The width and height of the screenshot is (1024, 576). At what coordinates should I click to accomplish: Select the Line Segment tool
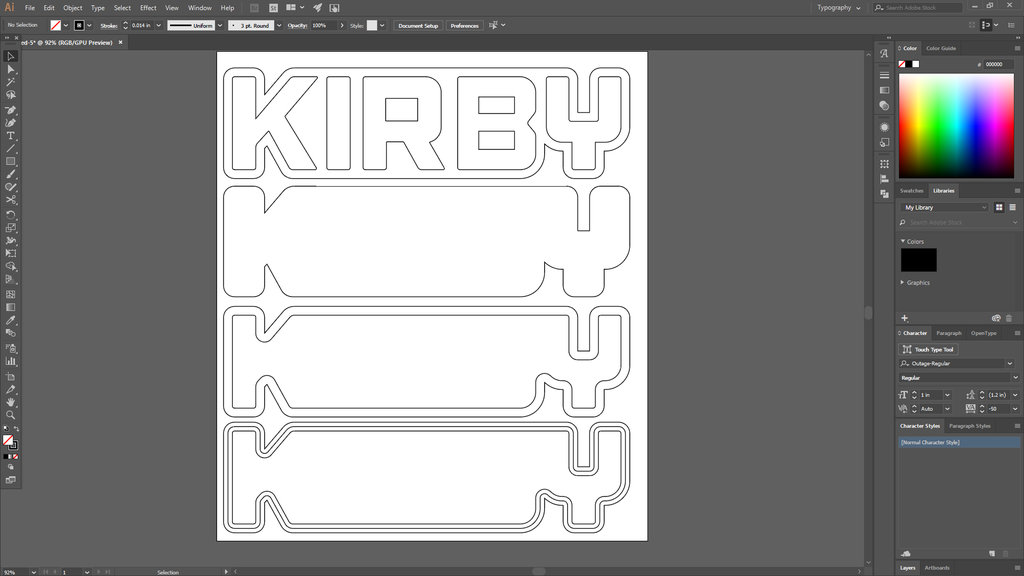click(11, 148)
